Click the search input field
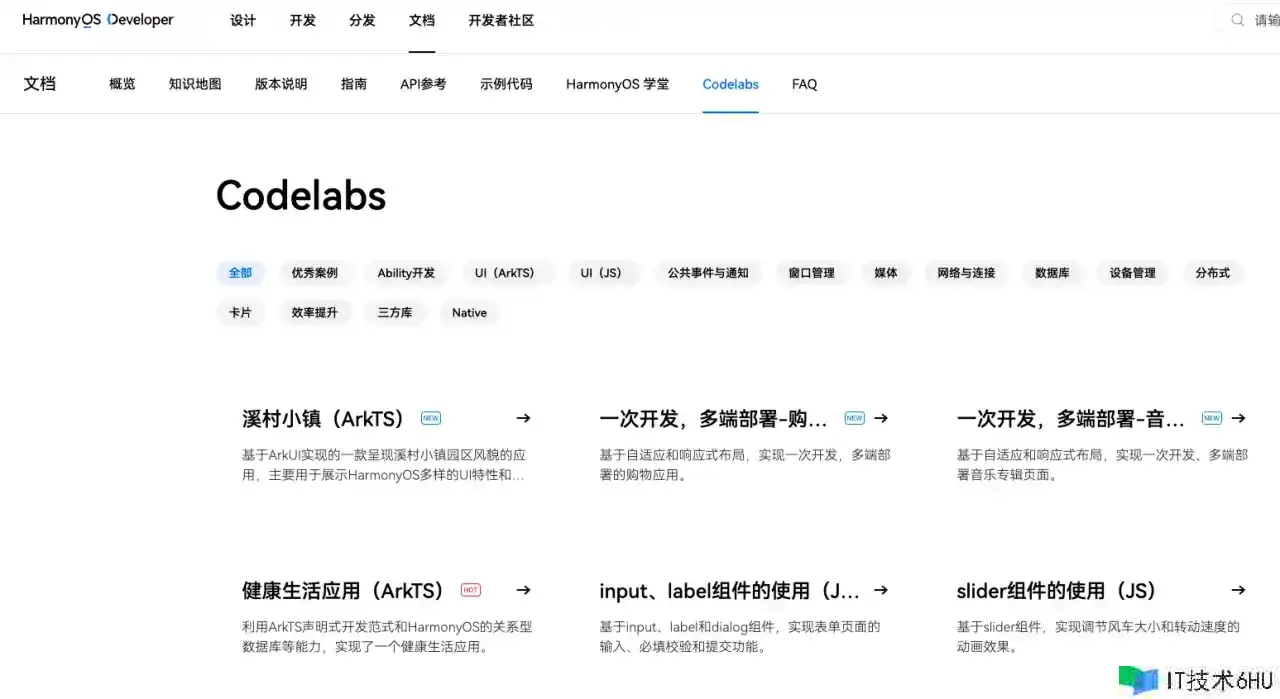Viewport: 1280px width, 699px height. pyautogui.click(x=1265, y=20)
